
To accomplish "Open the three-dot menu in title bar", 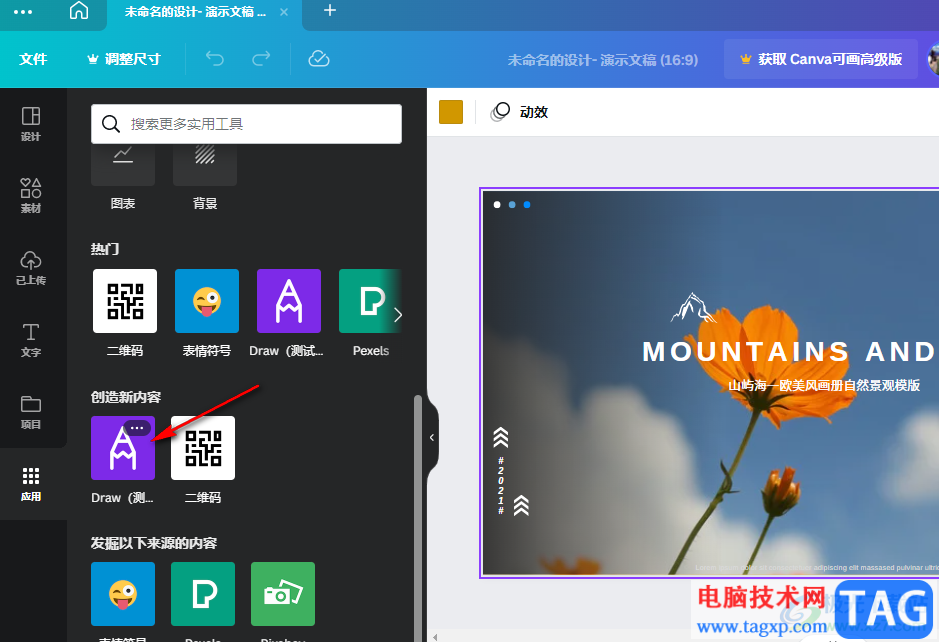I will pyautogui.click(x=23, y=12).
